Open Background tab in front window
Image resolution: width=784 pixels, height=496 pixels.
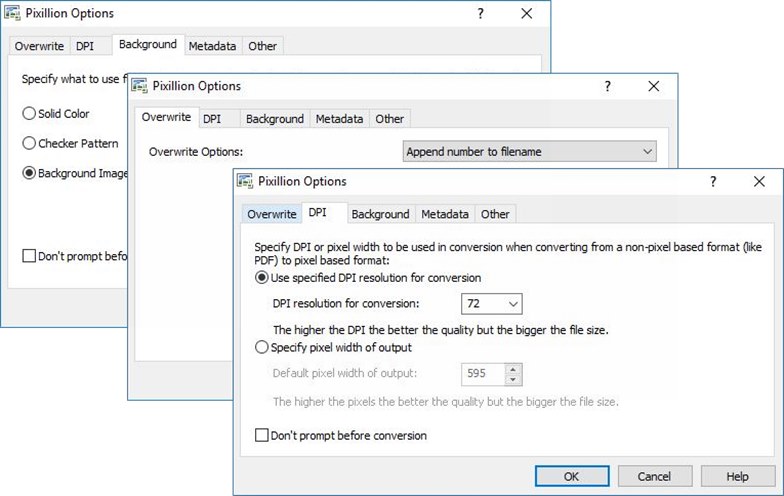coord(380,214)
